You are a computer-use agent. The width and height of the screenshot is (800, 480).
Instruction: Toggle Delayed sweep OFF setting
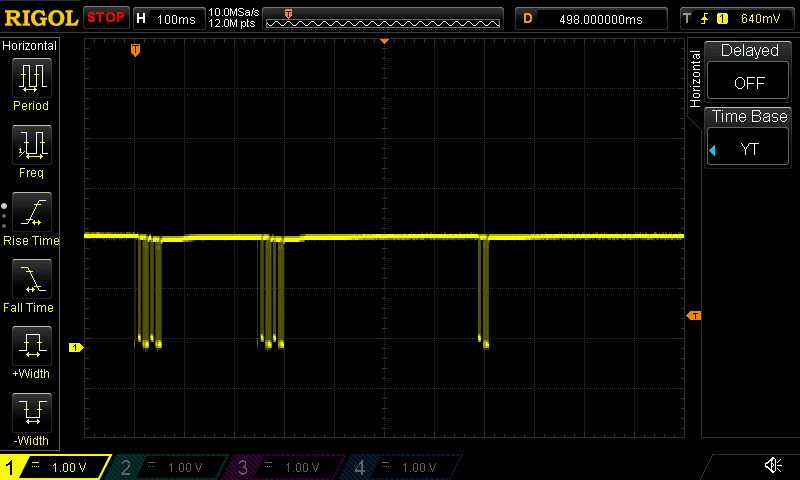pyautogui.click(x=749, y=70)
